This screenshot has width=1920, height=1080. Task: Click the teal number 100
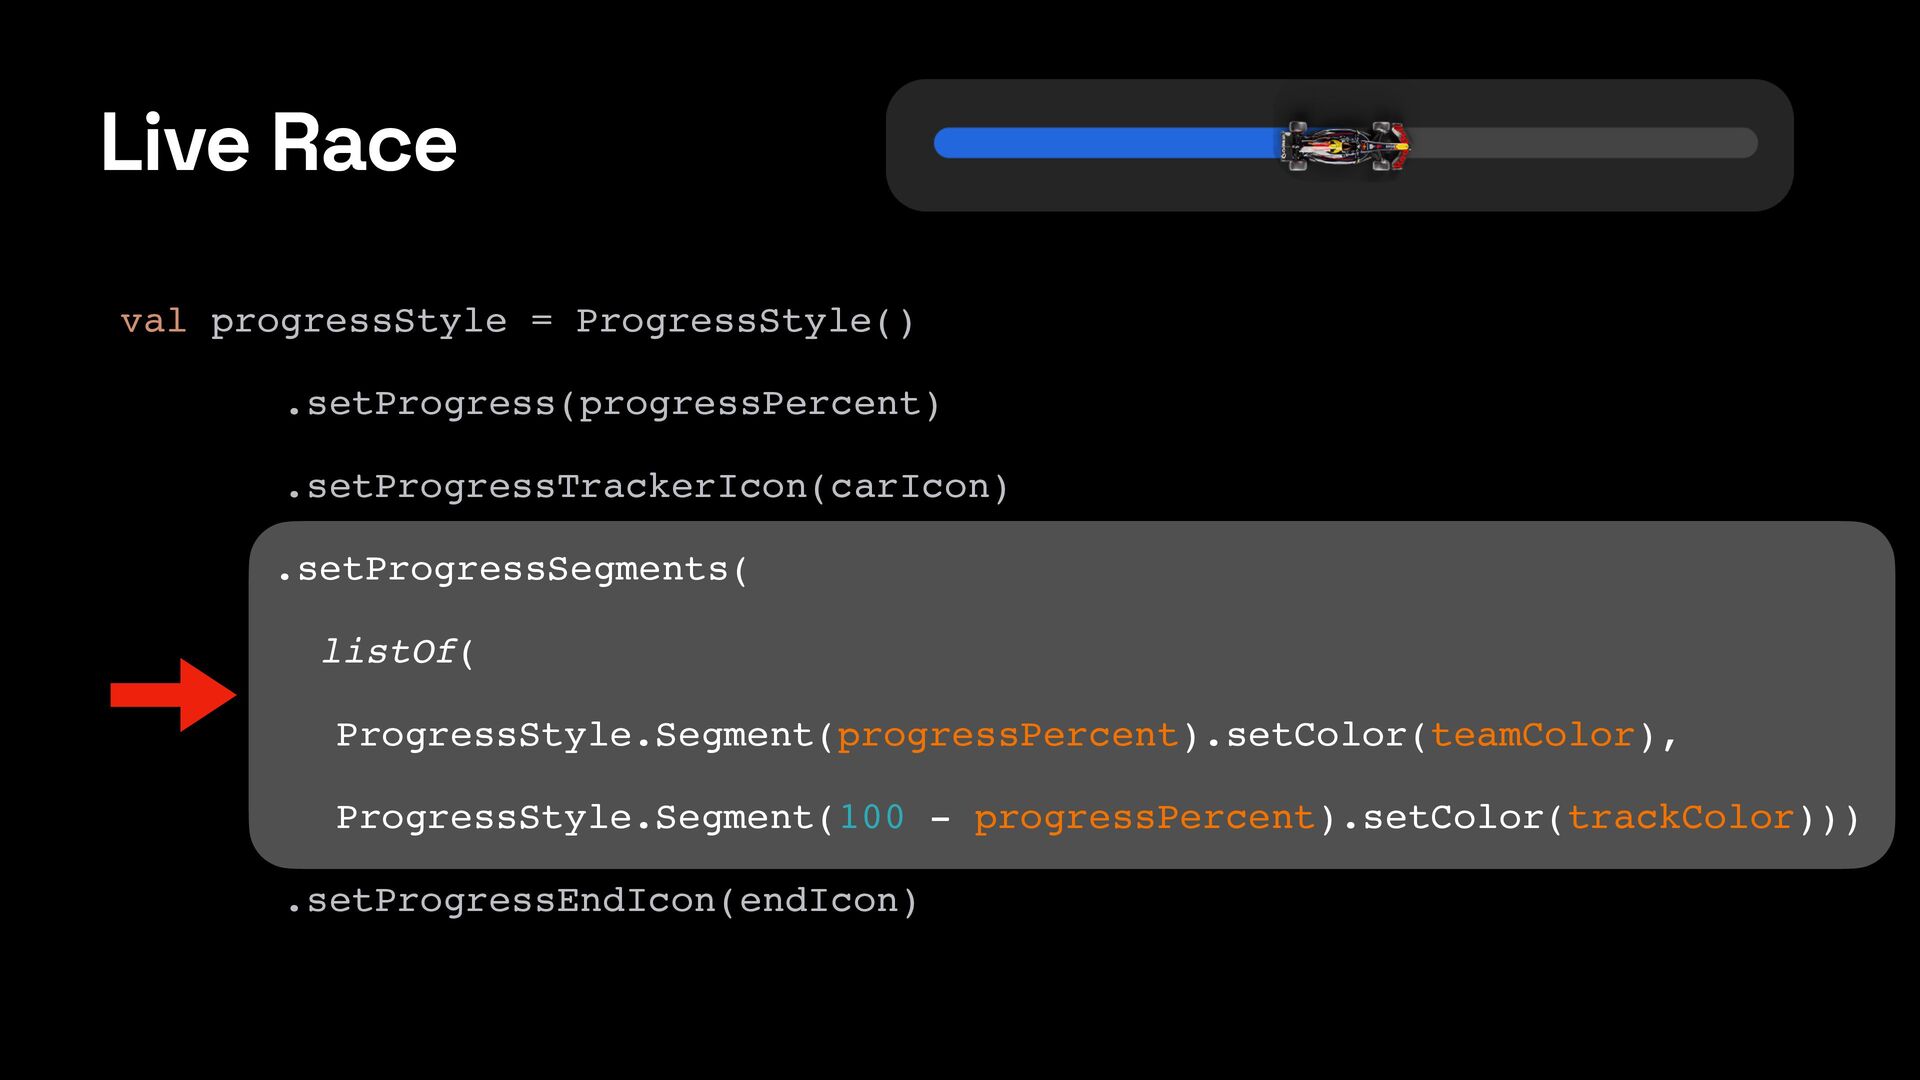tap(871, 818)
